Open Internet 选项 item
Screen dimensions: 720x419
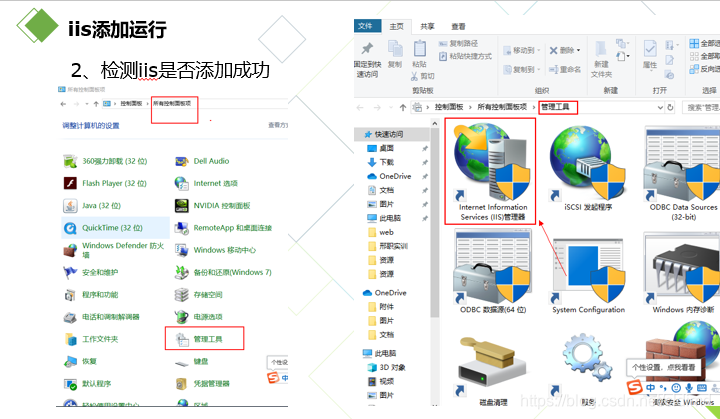[x=206, y=183]
